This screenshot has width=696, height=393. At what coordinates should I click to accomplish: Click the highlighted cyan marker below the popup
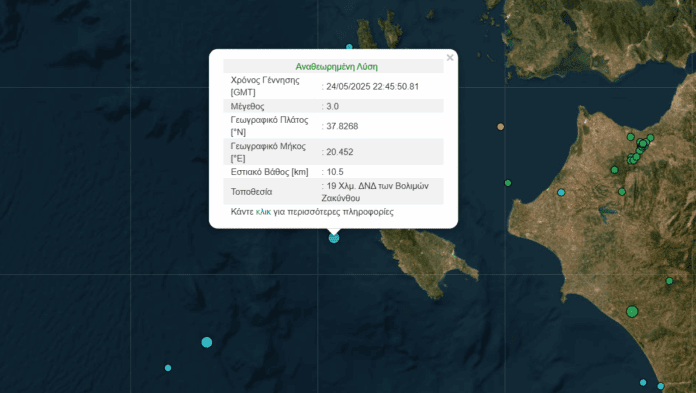334,238
